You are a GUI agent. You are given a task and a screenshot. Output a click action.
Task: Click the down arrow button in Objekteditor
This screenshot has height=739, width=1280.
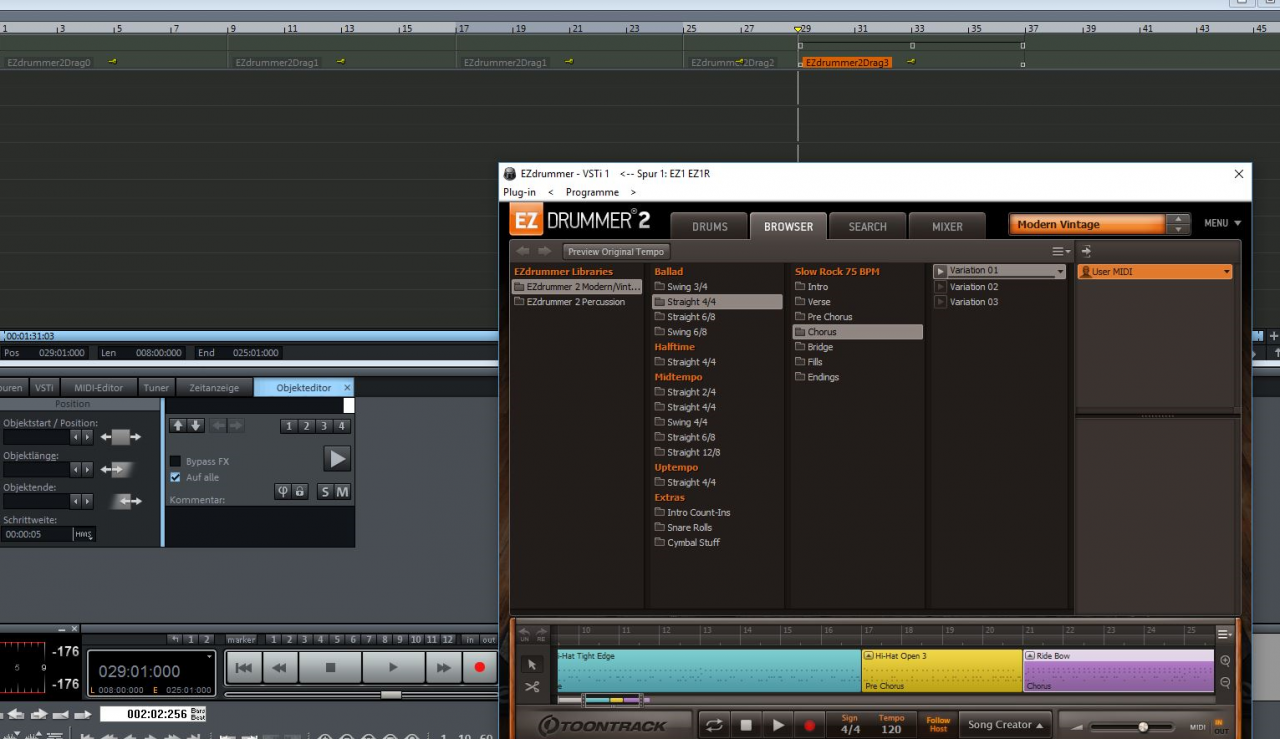[196, 426]
